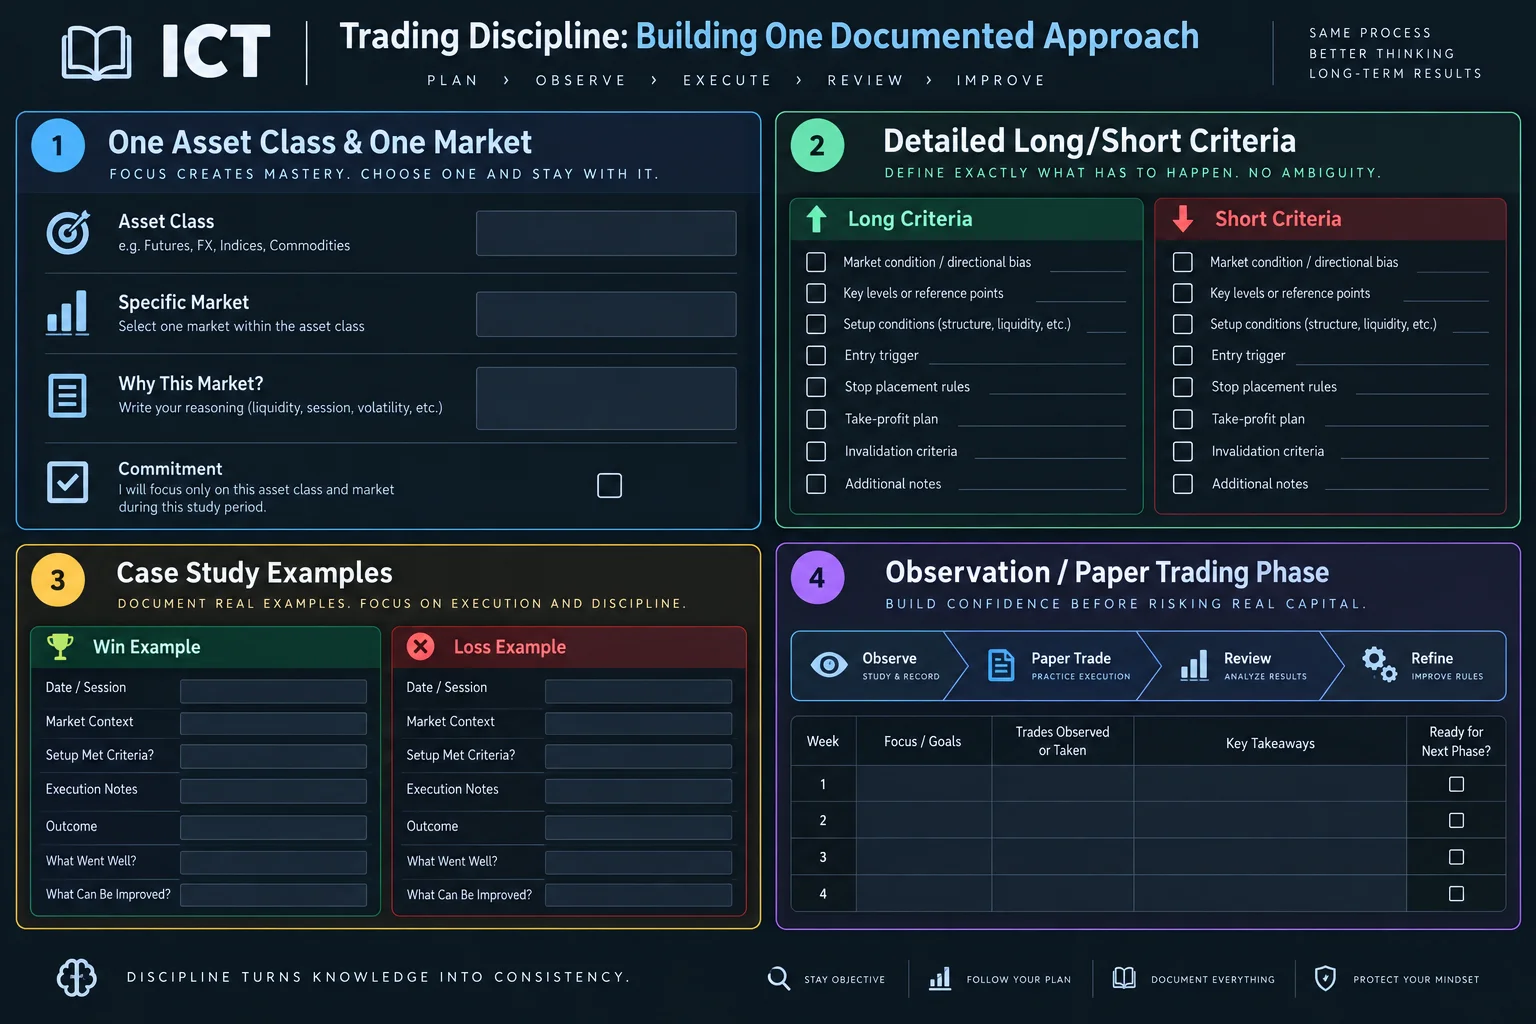This screenshot has height=1024, width=1536.
Task: Click Week 2 Focus / Goals cell
Action: click(x=923, y=820)
